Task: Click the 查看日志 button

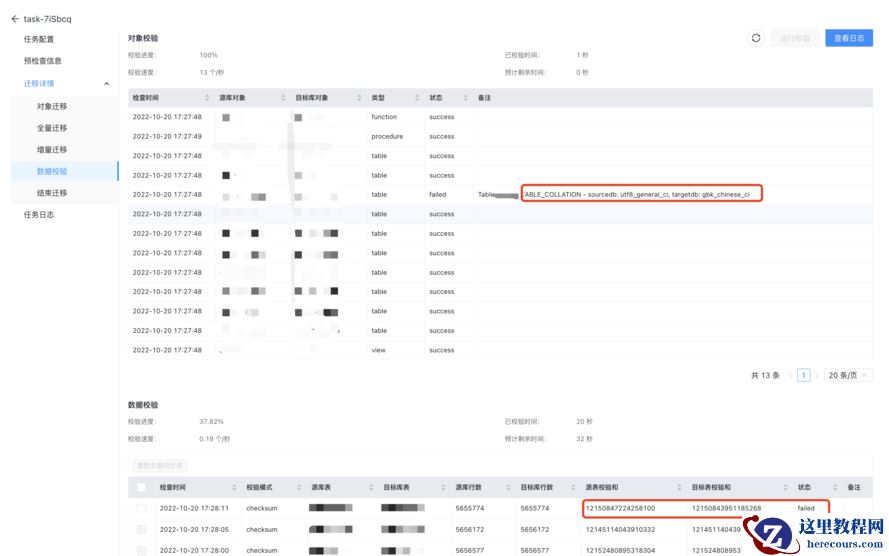Action: (848, 38)
